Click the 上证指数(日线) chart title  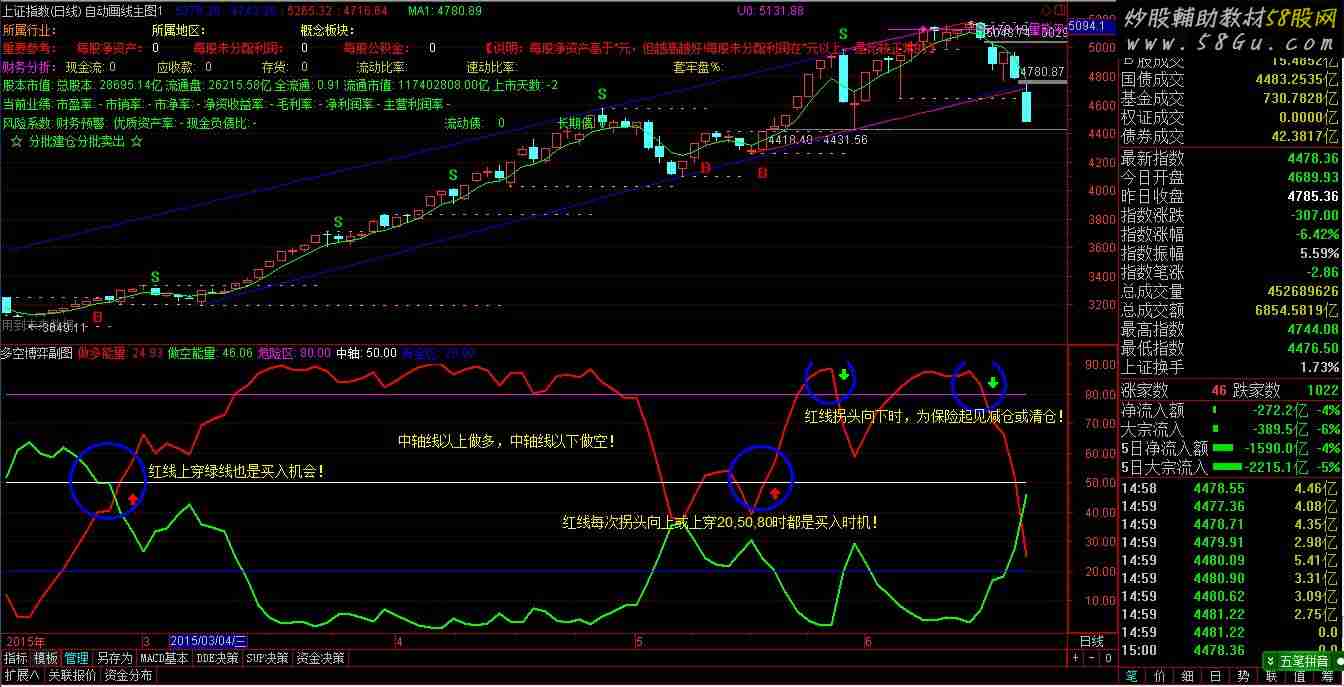tap(41, 11)
